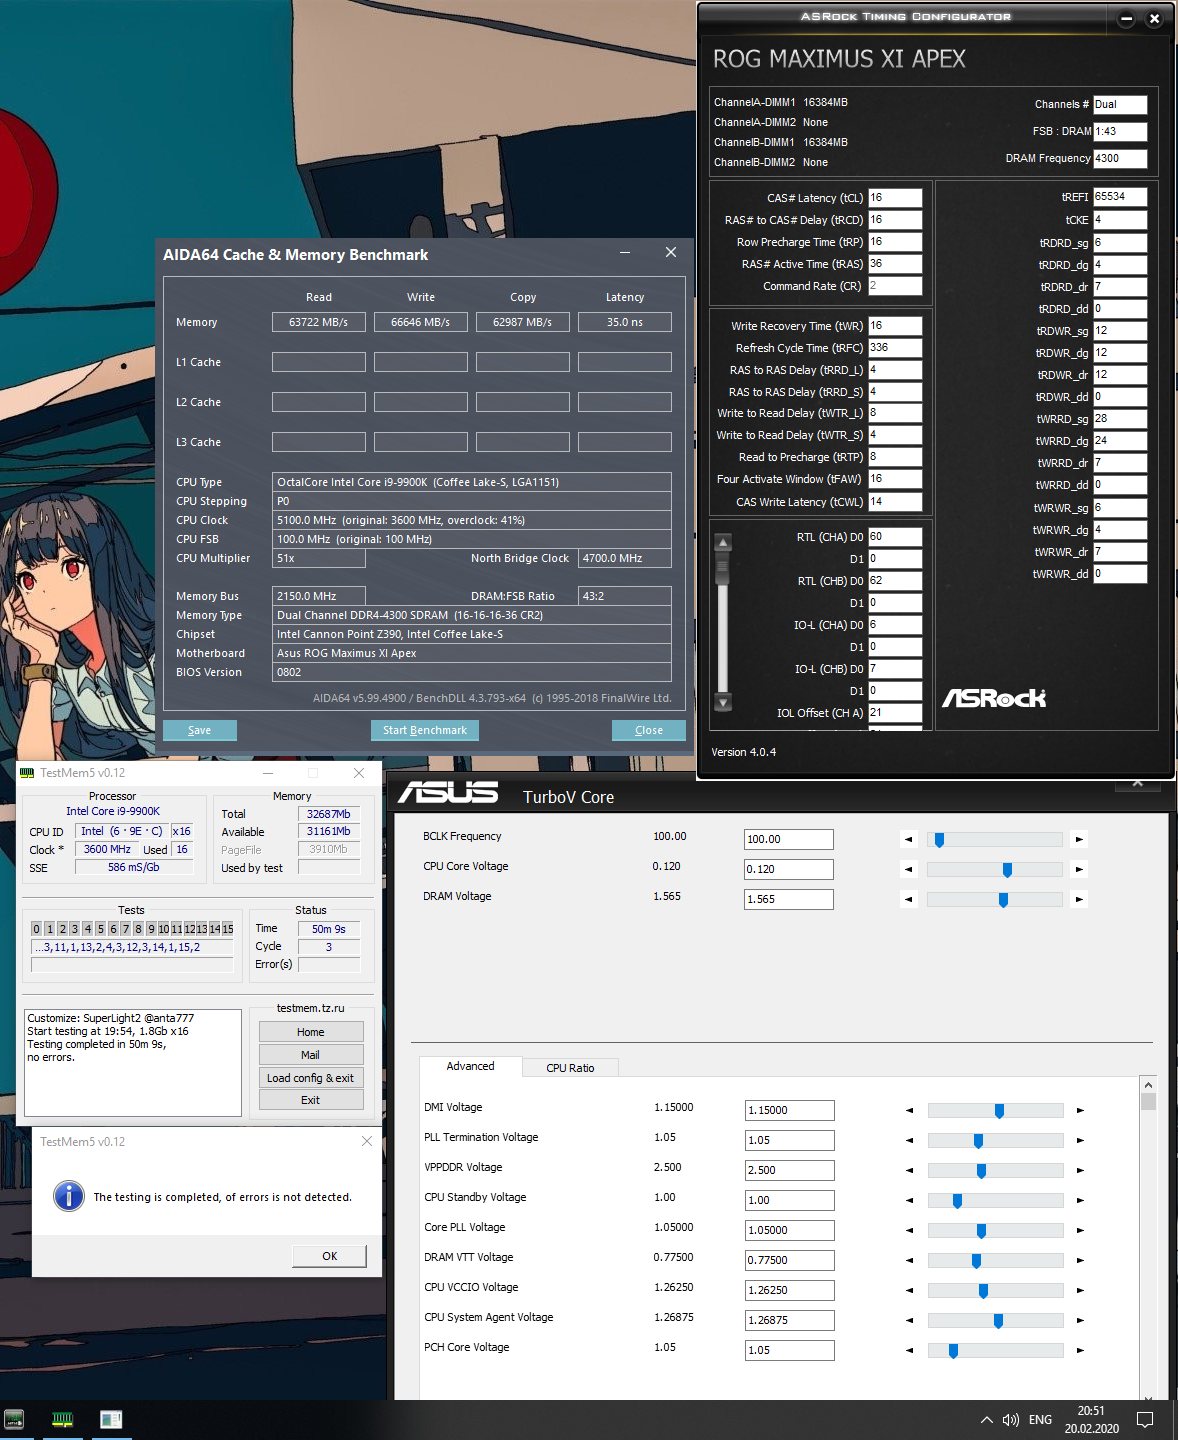Click OK in testing completed dialog

(330, 1256)
